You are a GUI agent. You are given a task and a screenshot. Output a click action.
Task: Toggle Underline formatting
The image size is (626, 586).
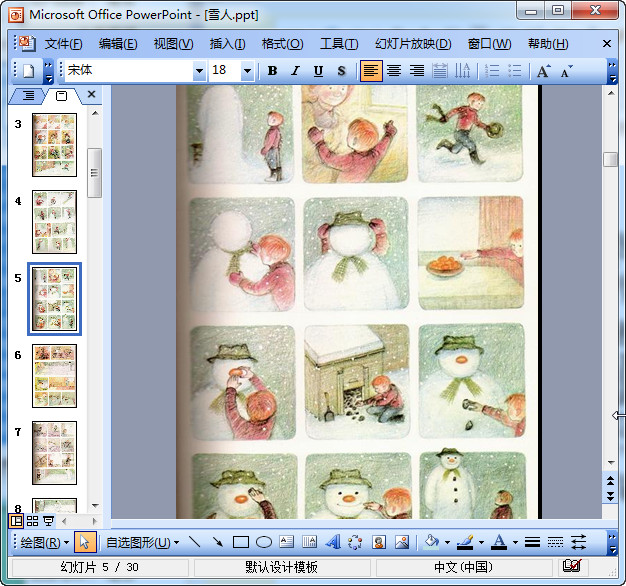[x=318, y=71]
